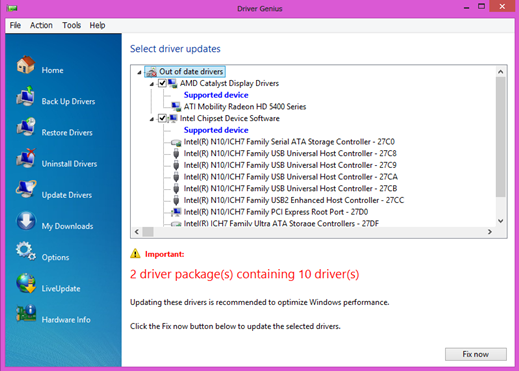
Task: Click the horizontal scrollbar right arrow
Action: click(x=490, y=232)
